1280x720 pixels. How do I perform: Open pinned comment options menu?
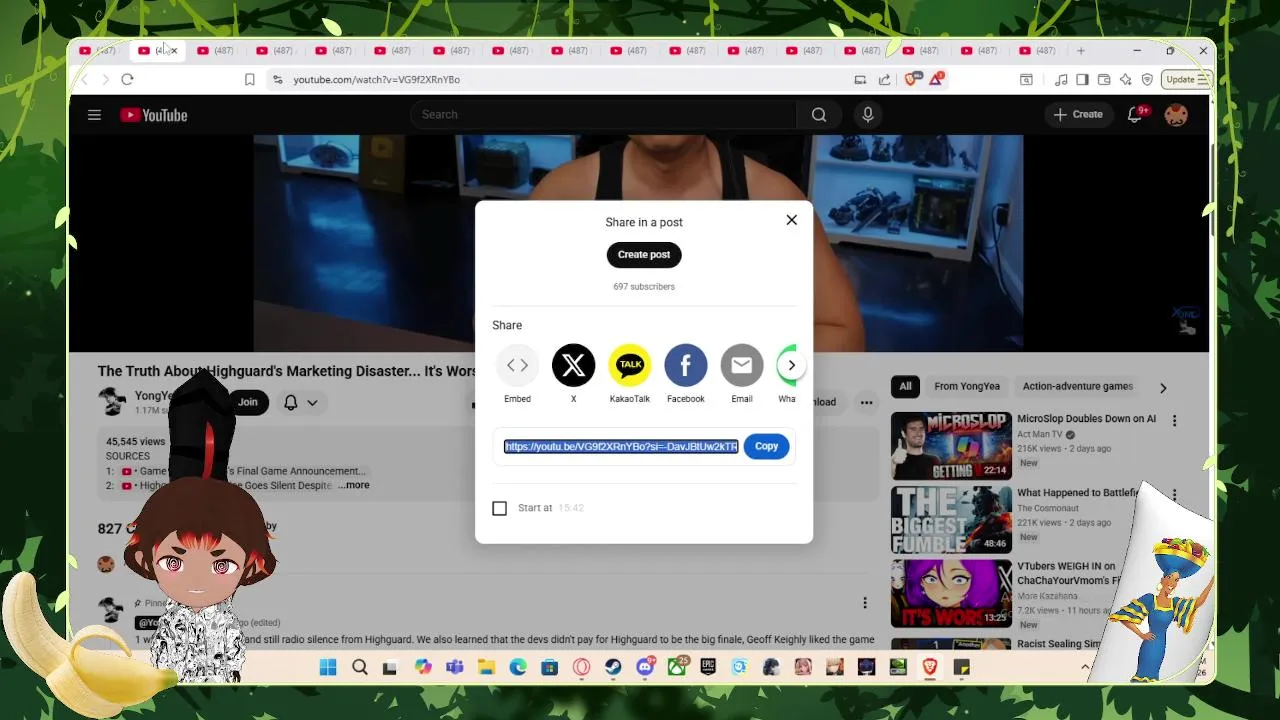pyautogui.click(x=865, y=603)
